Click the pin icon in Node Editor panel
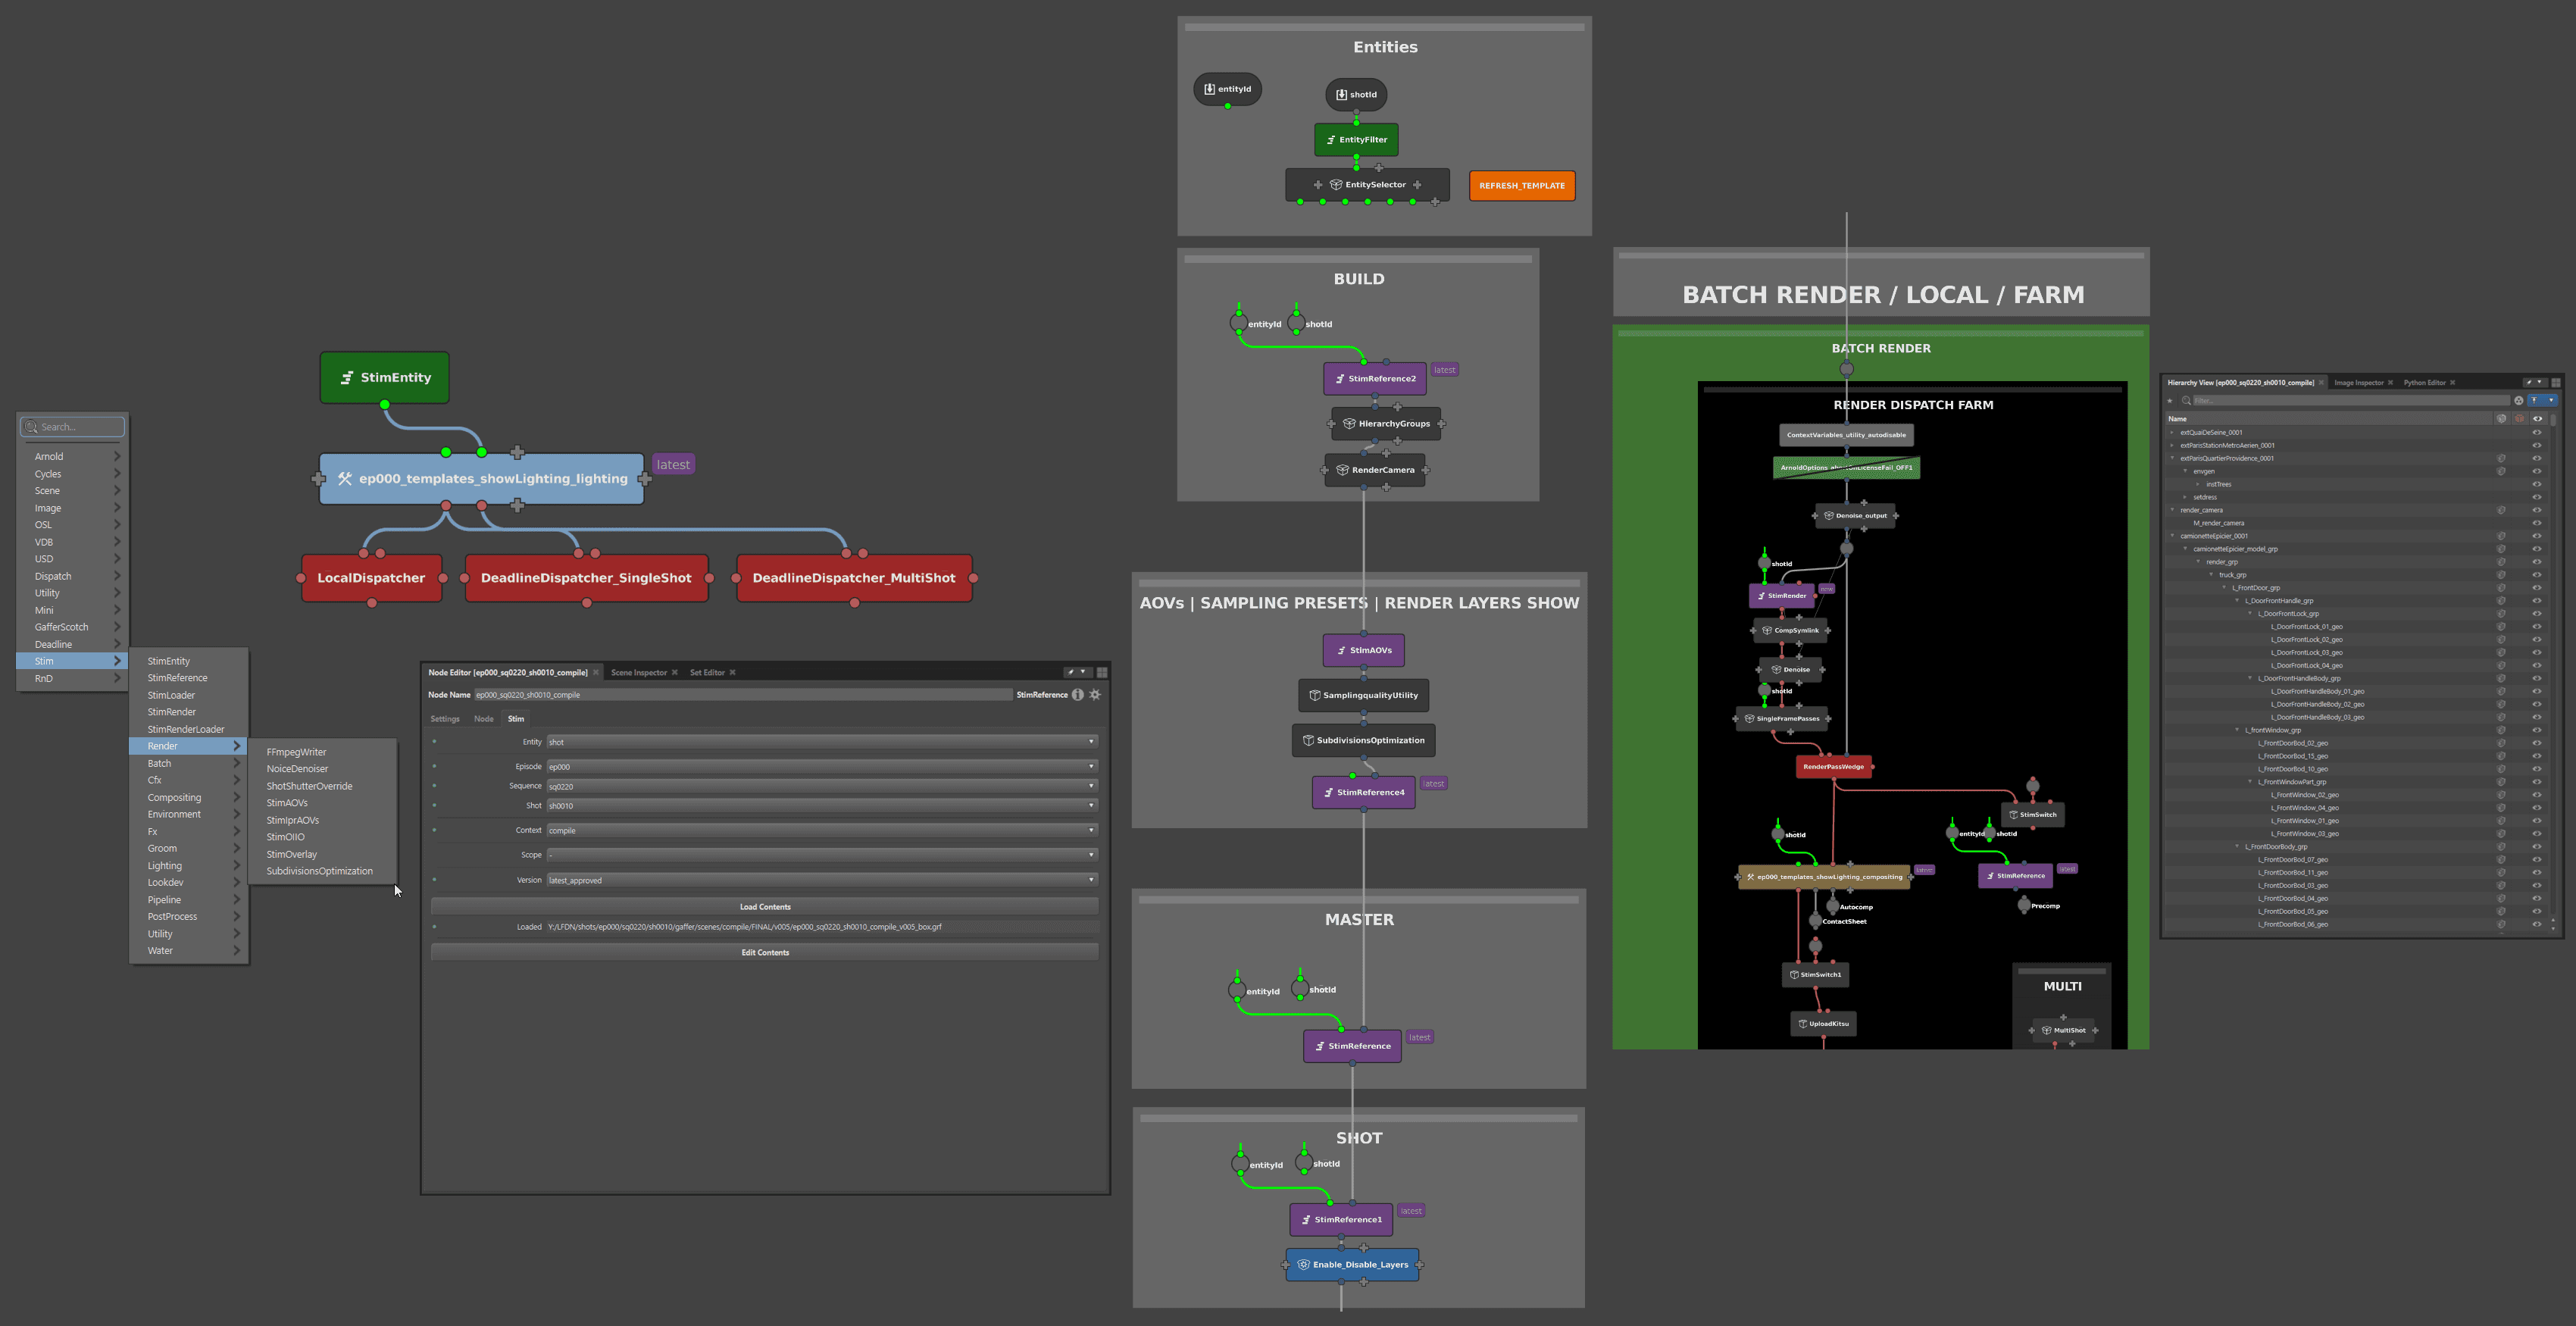 click(x=1070, y=672)
